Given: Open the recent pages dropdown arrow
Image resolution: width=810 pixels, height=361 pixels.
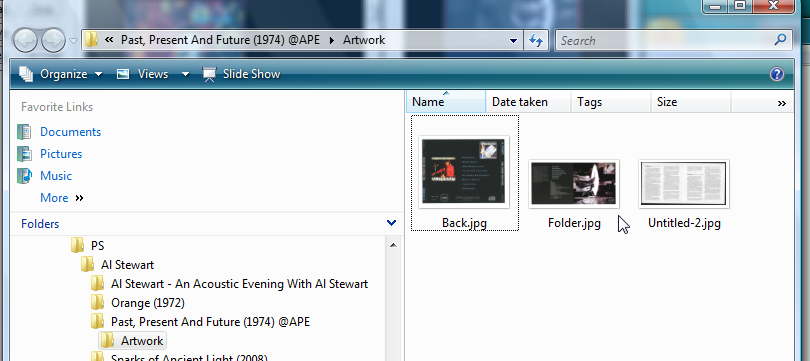Looking at the screenshot, I should click(x=73, y=41).
